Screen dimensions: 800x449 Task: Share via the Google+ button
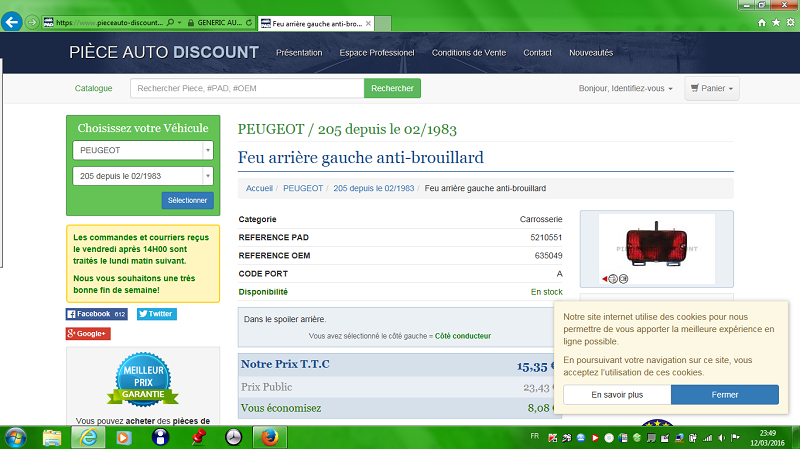coord(88,334)
